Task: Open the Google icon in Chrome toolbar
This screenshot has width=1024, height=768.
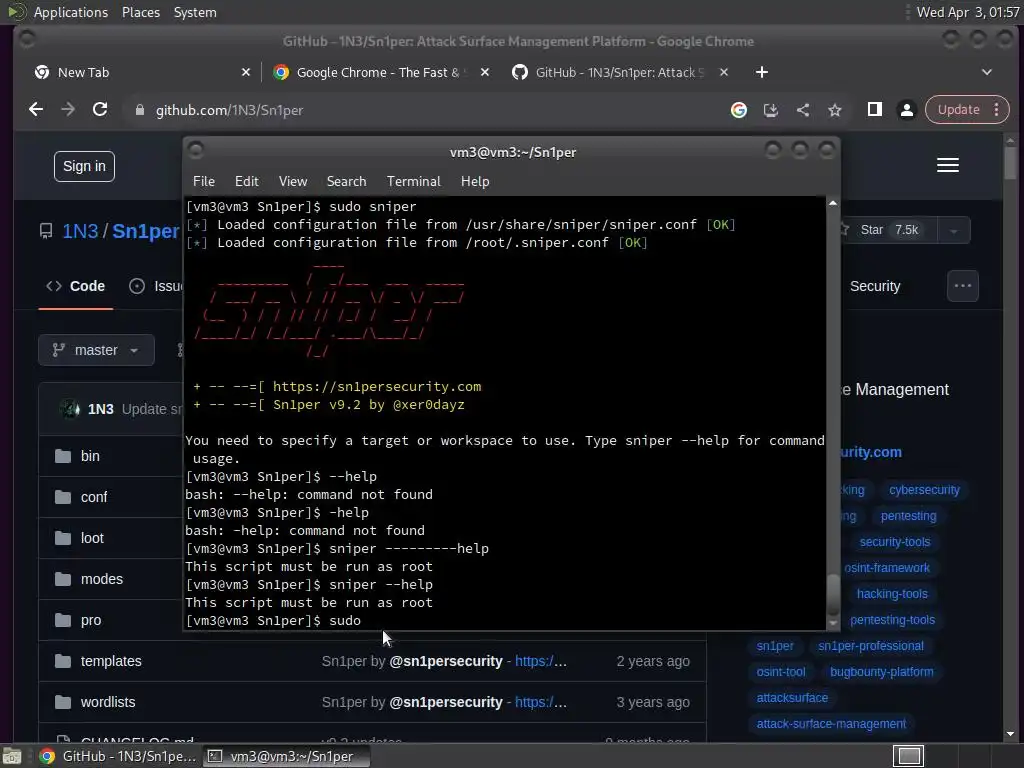Action: click(x=739, y=110)
